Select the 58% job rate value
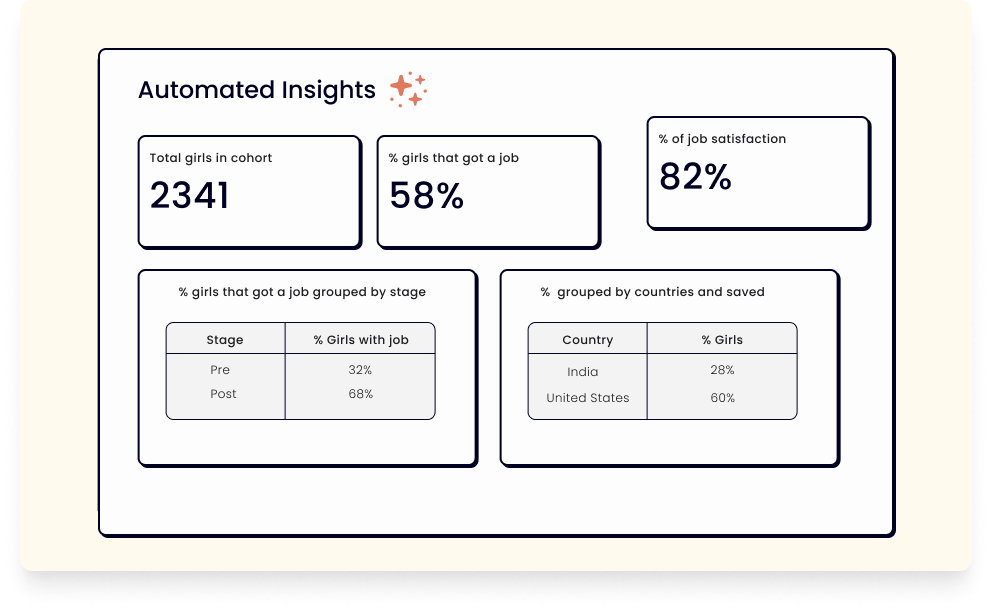Image resolution: width=992 pixels, height=611 pixels. tap(426, 195)
